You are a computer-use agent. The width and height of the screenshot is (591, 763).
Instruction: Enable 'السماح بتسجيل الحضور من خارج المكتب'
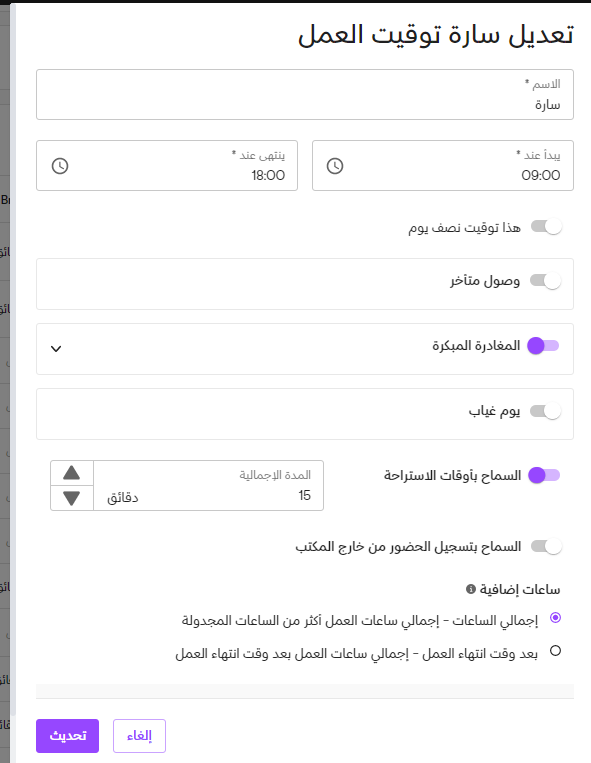546,546
